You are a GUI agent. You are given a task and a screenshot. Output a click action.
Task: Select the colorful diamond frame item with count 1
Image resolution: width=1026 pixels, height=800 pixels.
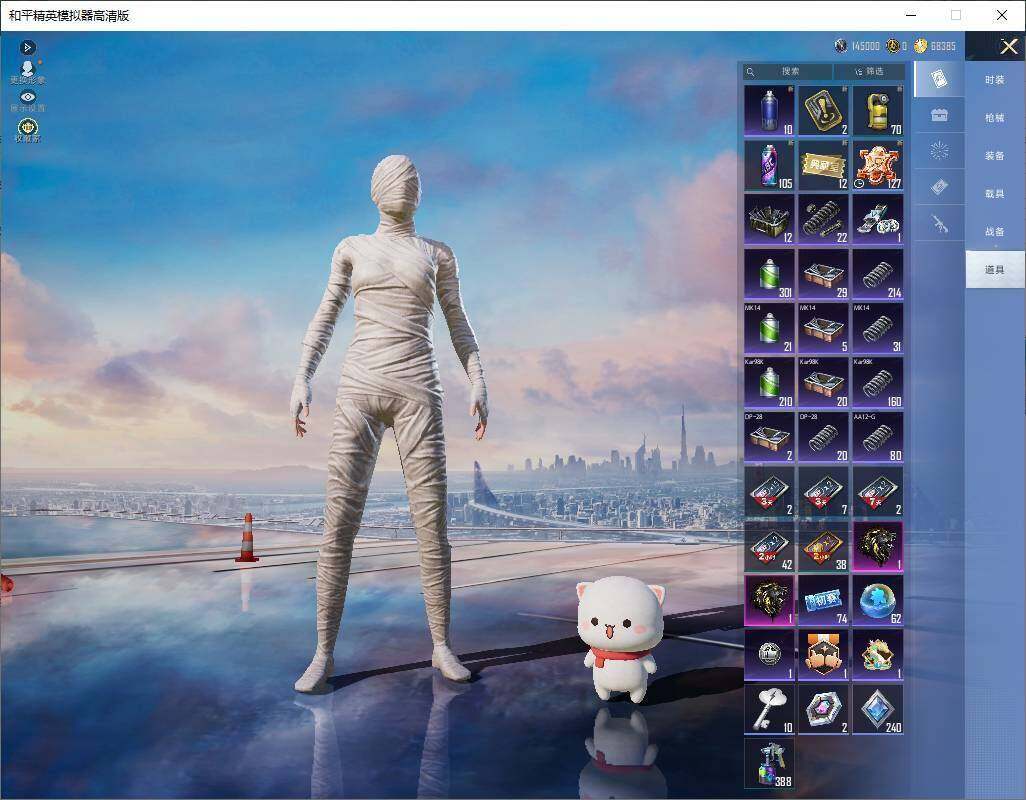(x=878, y=655)
